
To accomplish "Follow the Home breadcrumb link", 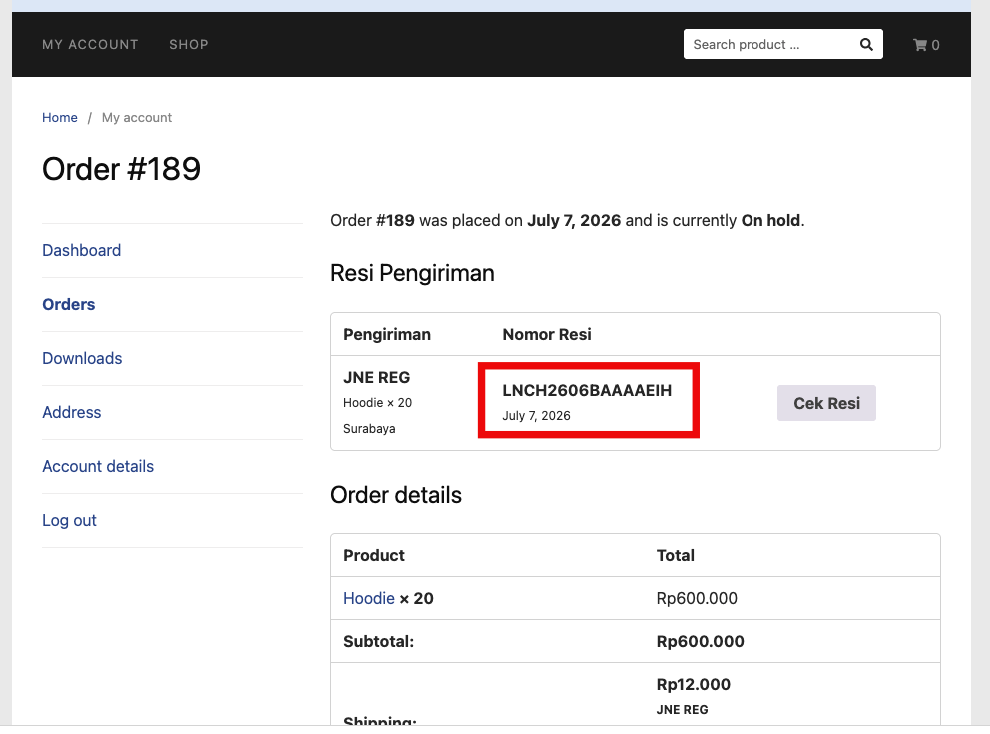I will click(x=60, y=117).
